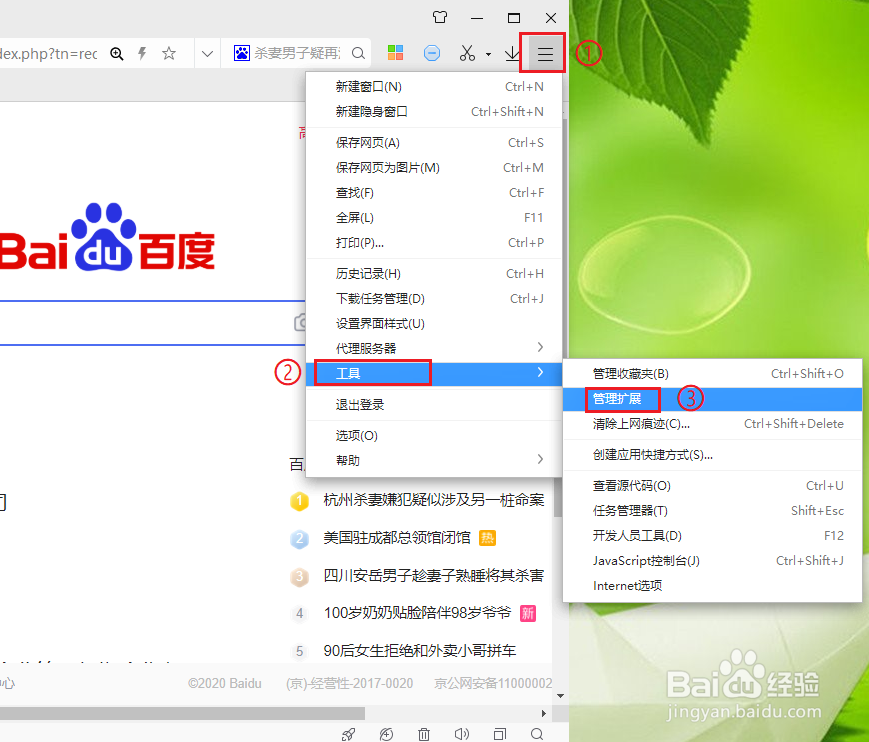
Task: Bookmark current page with star icon
Action: pyautogui.click(x=168, y=53)
